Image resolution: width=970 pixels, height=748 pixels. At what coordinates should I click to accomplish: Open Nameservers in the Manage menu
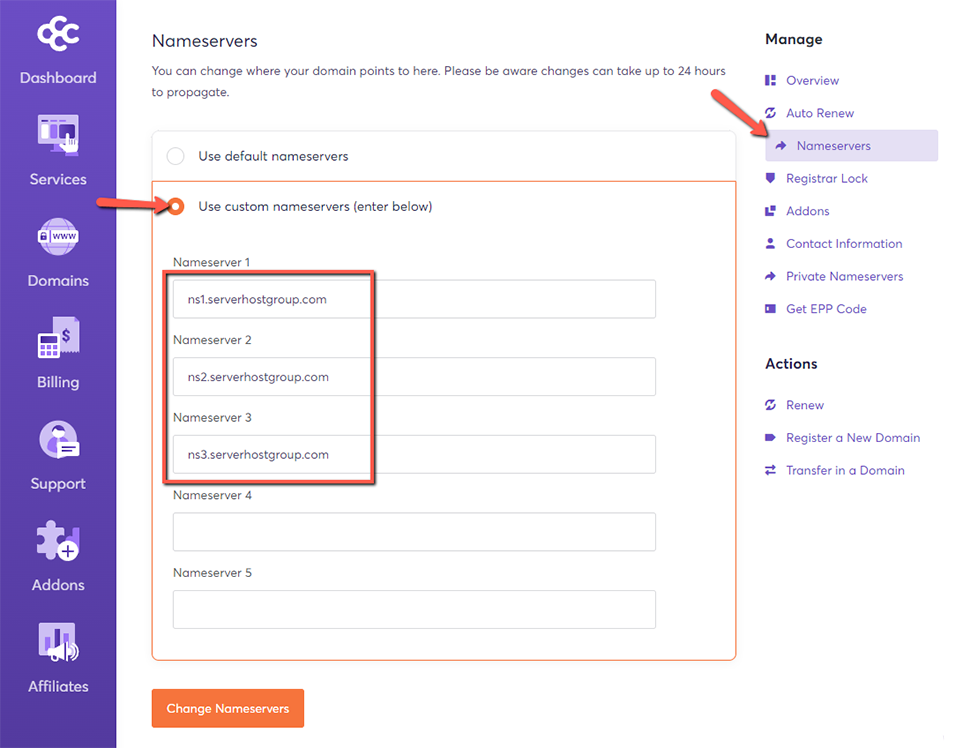833,146
